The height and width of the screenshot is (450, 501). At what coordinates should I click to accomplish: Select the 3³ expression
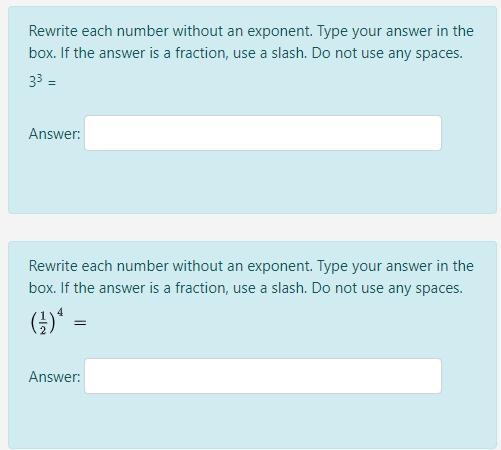(36, 81)
